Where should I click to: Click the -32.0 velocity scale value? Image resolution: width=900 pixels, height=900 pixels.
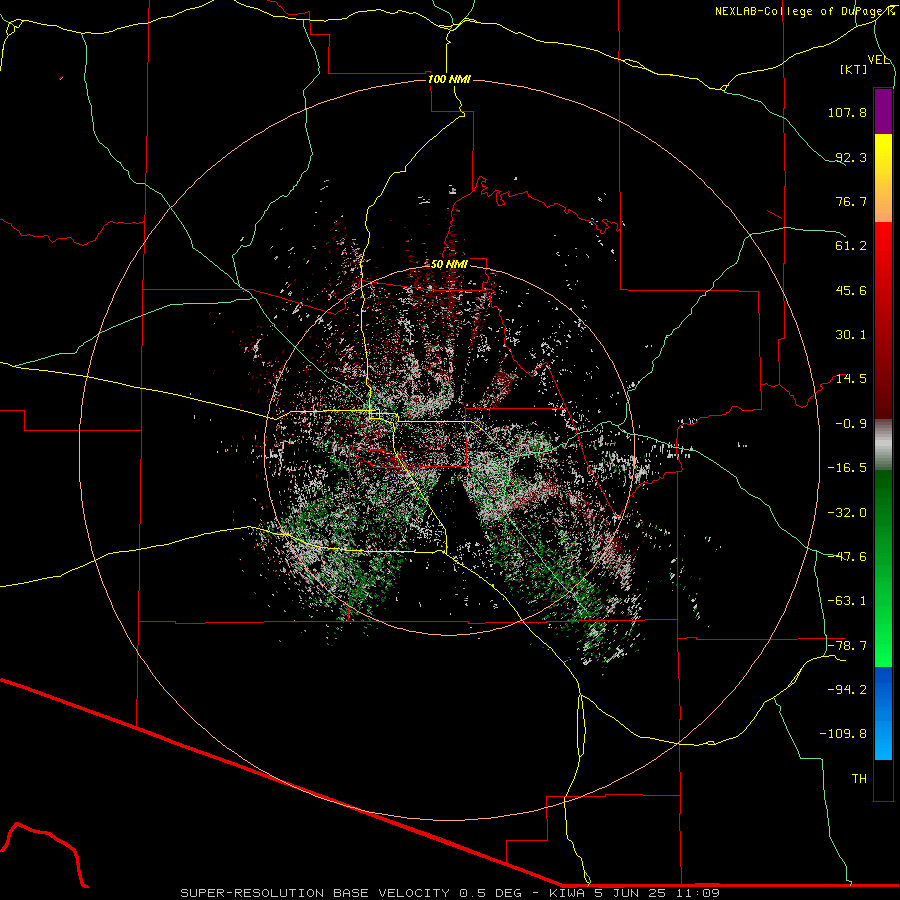coord(847,513)
